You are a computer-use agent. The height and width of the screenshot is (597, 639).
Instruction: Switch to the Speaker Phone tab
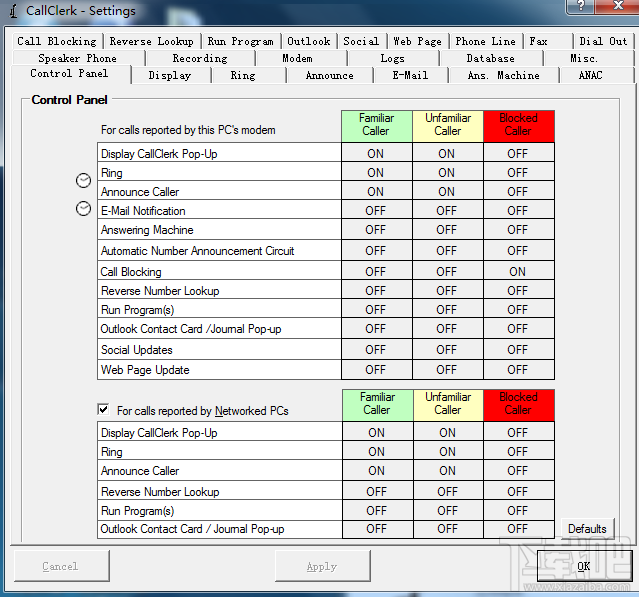(77, 58)
